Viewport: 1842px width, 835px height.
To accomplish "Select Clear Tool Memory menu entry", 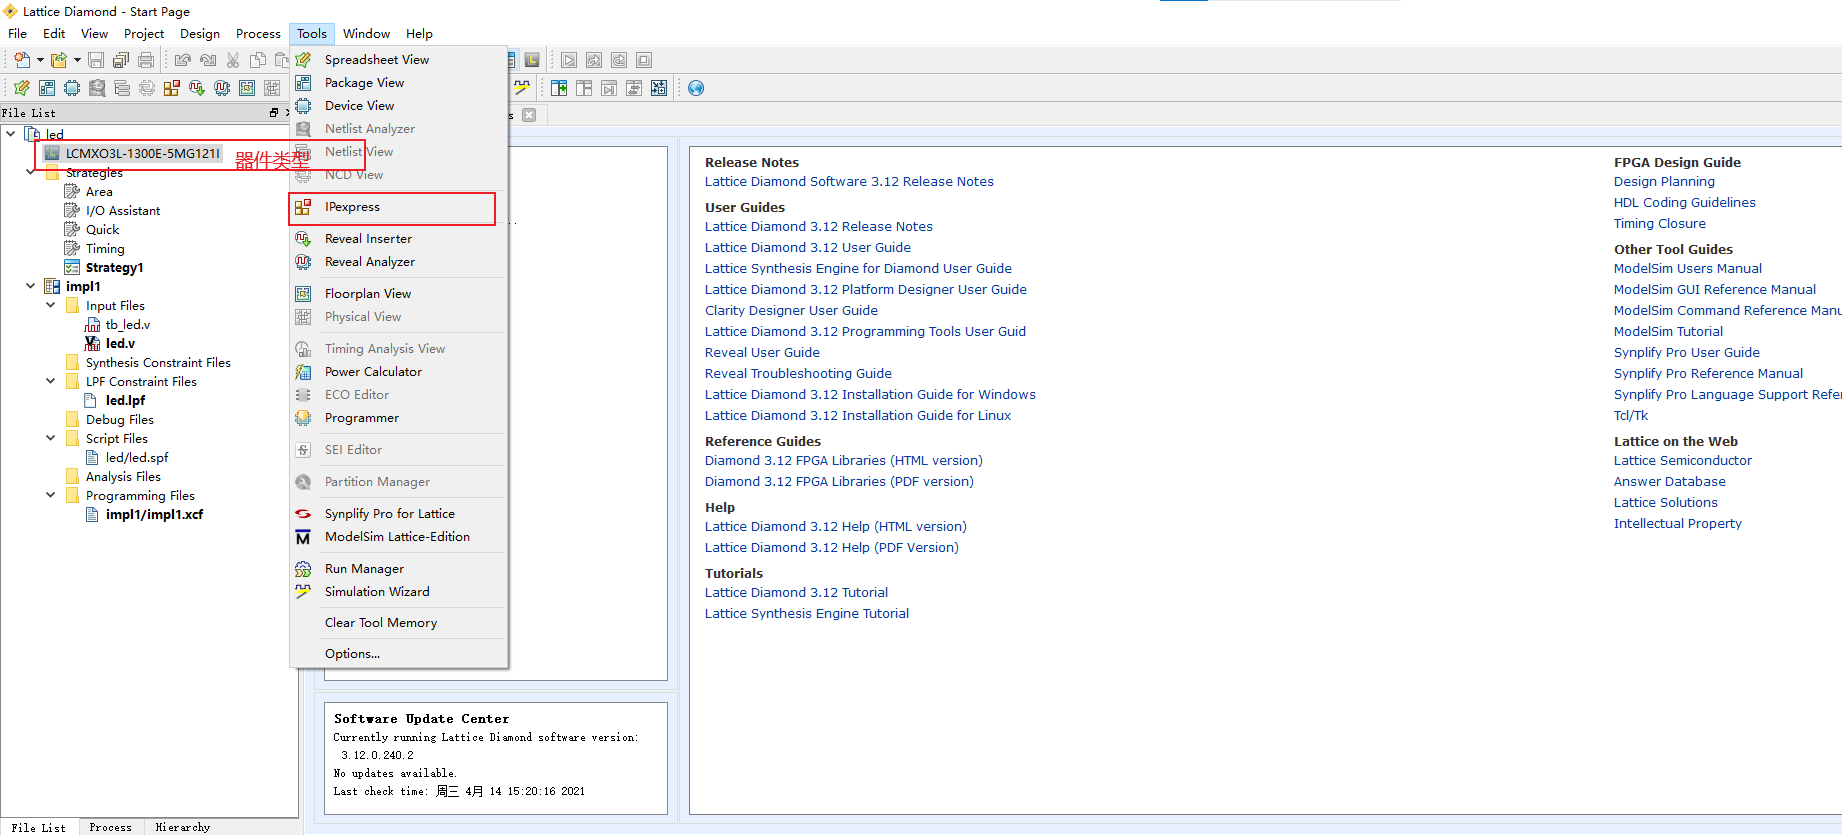I will click(398, 623).
